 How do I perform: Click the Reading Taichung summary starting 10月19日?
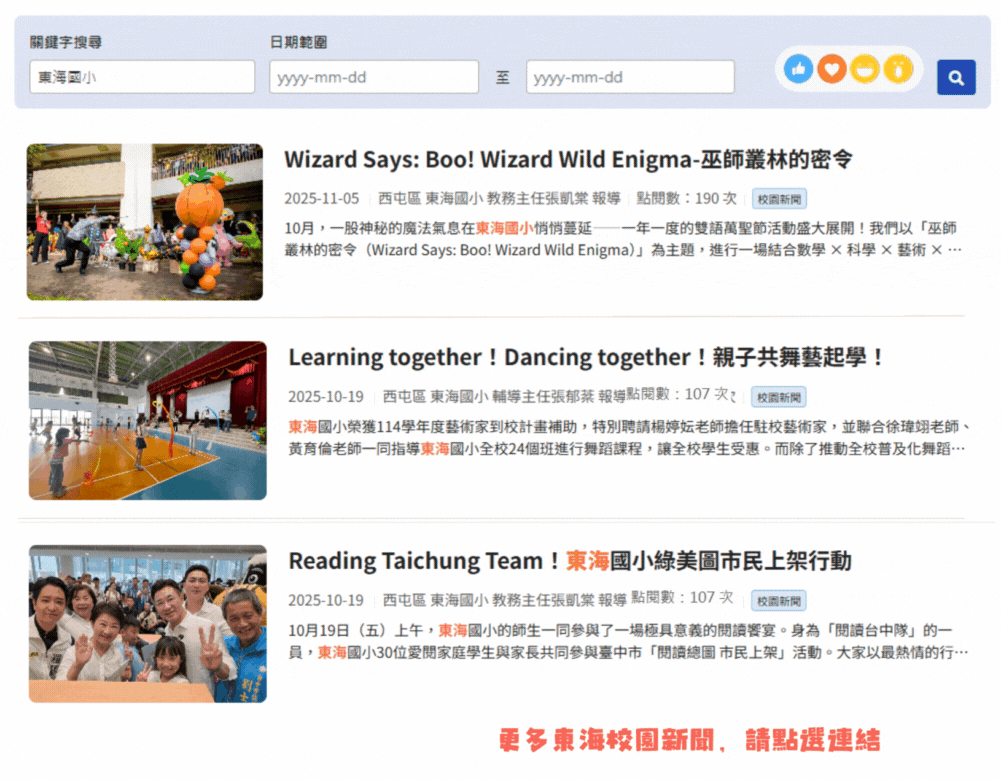pyautogui.click(x=627, y=641)
